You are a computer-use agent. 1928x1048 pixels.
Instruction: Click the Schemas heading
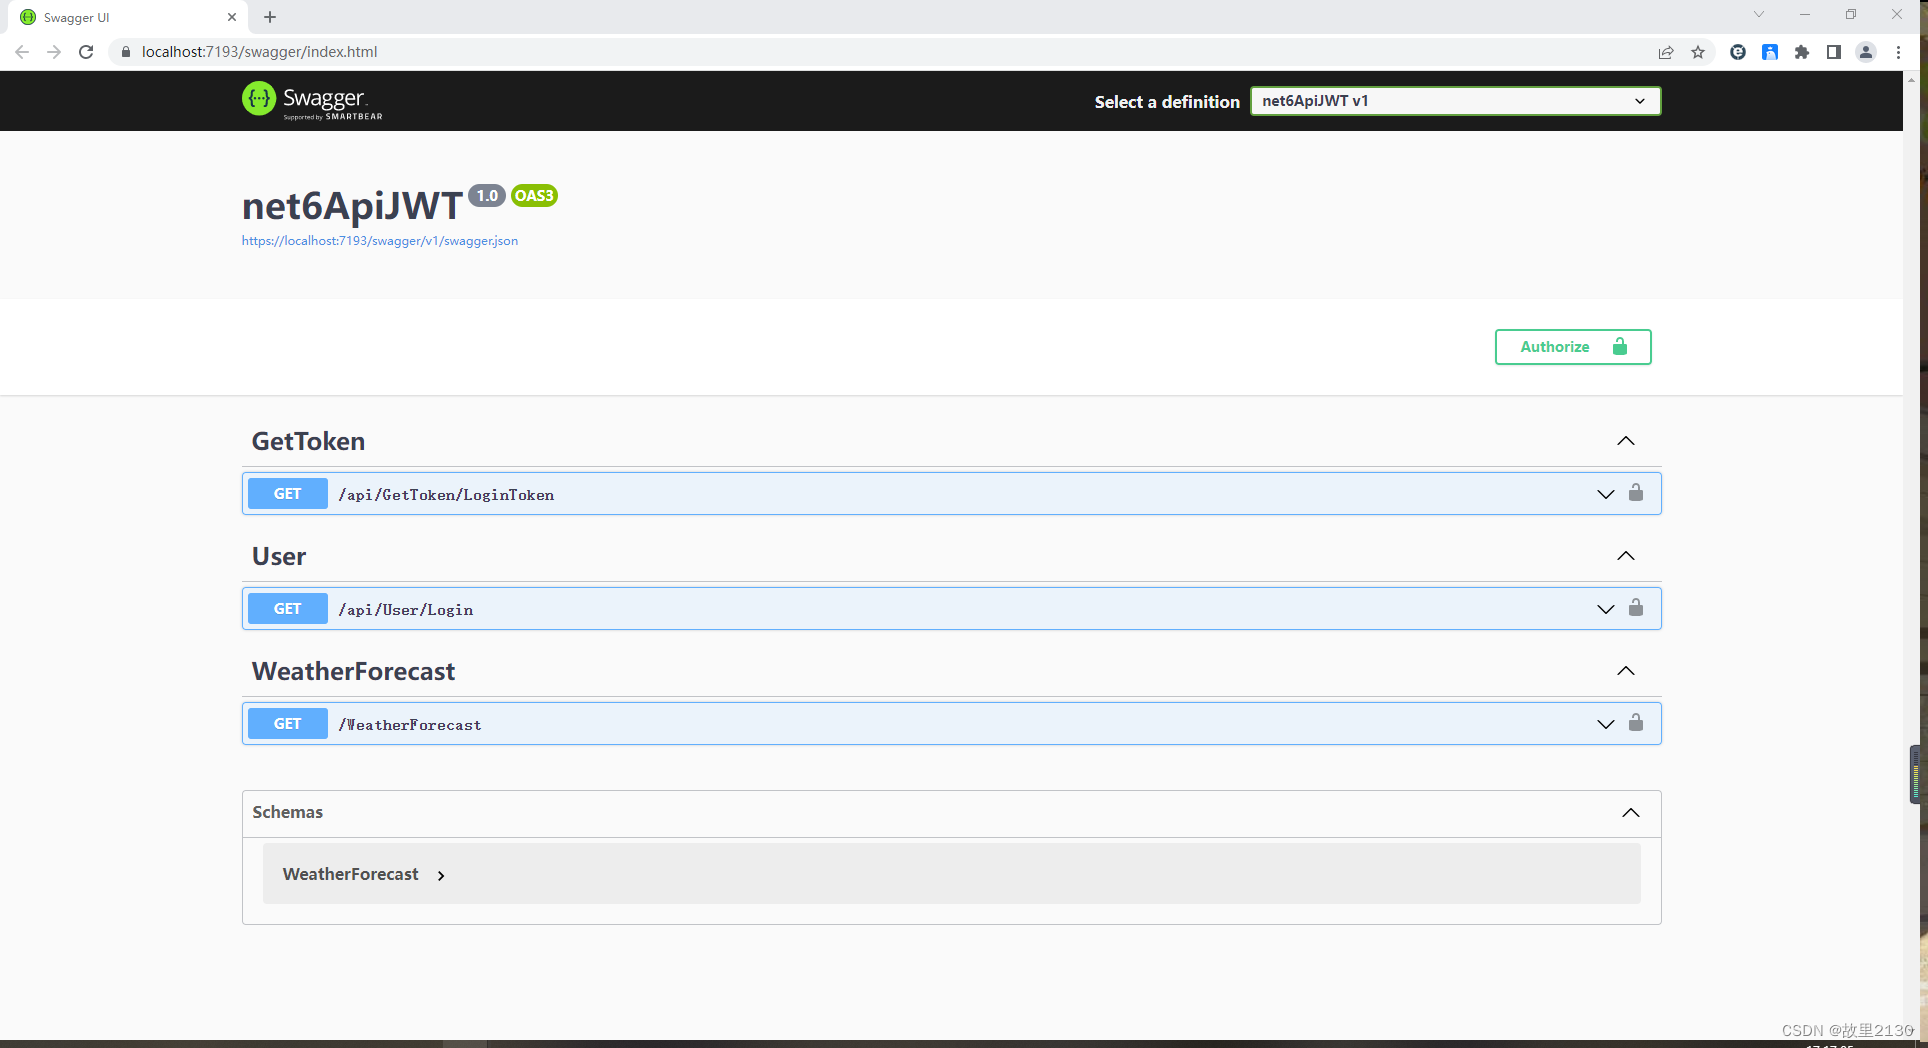(288, 812)
